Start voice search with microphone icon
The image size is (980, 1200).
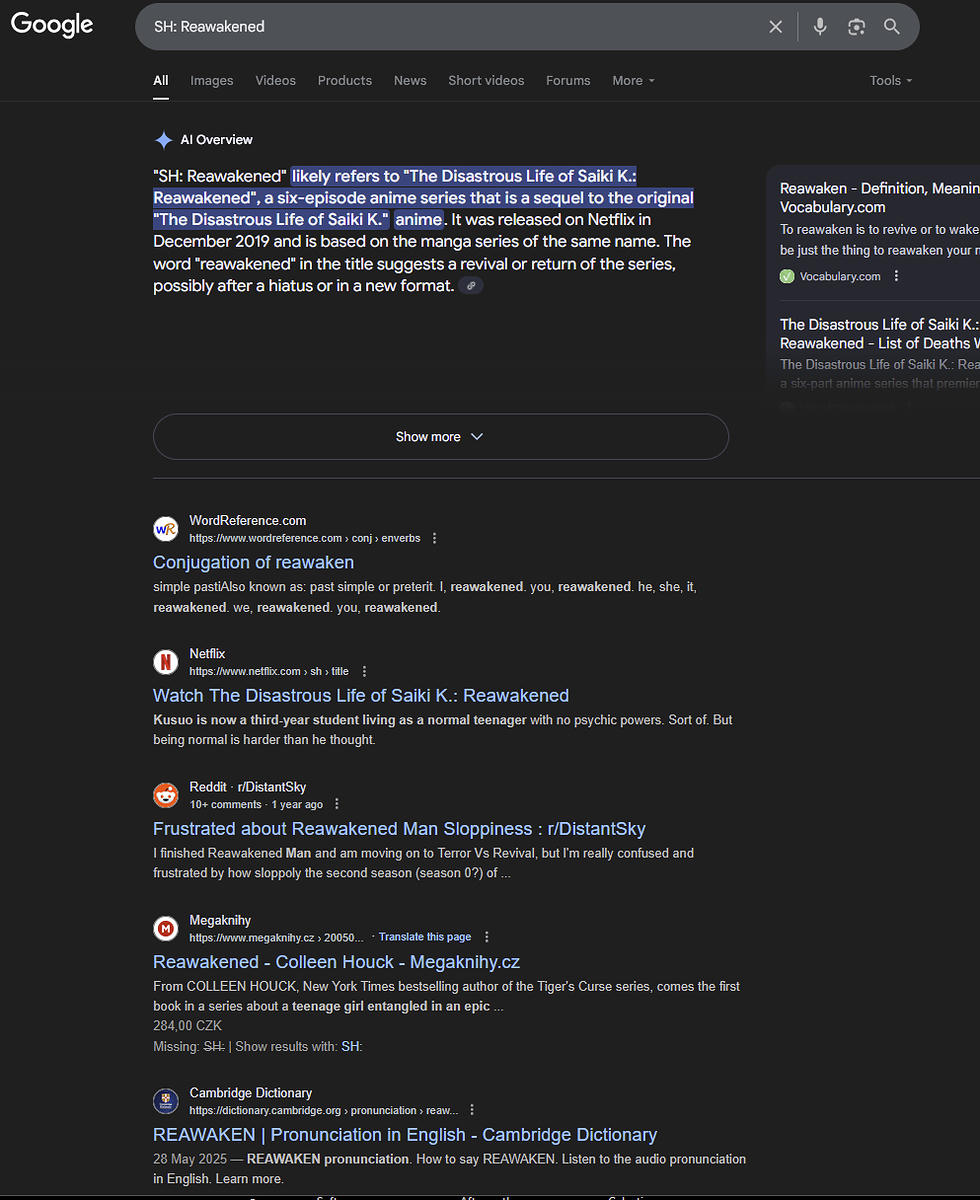(820, 27)
